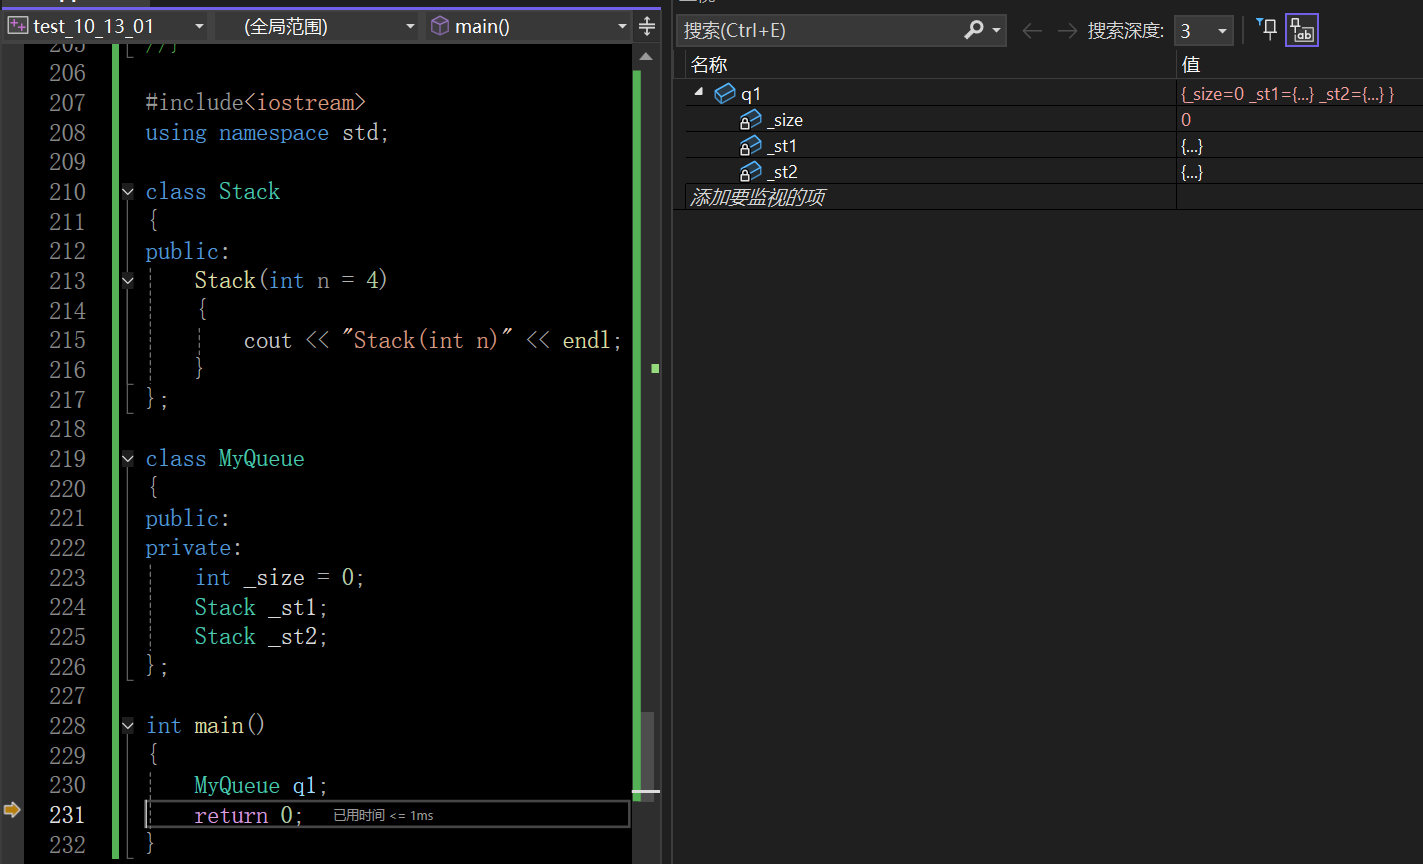Click line number 227 in the gutter
1423x864 pixels.
pos(68,696)
